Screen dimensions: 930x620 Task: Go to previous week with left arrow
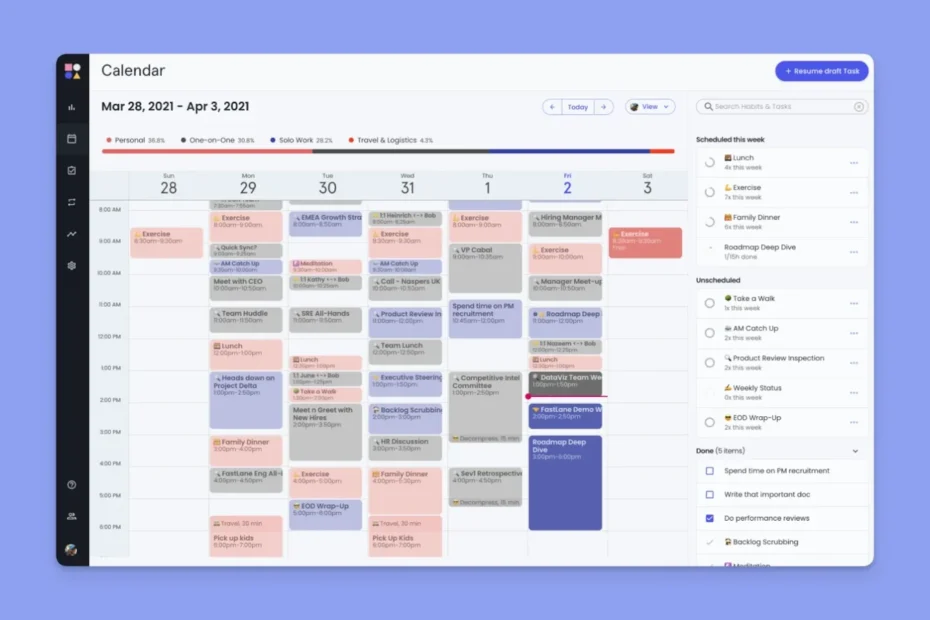click(x=552, y=107)
